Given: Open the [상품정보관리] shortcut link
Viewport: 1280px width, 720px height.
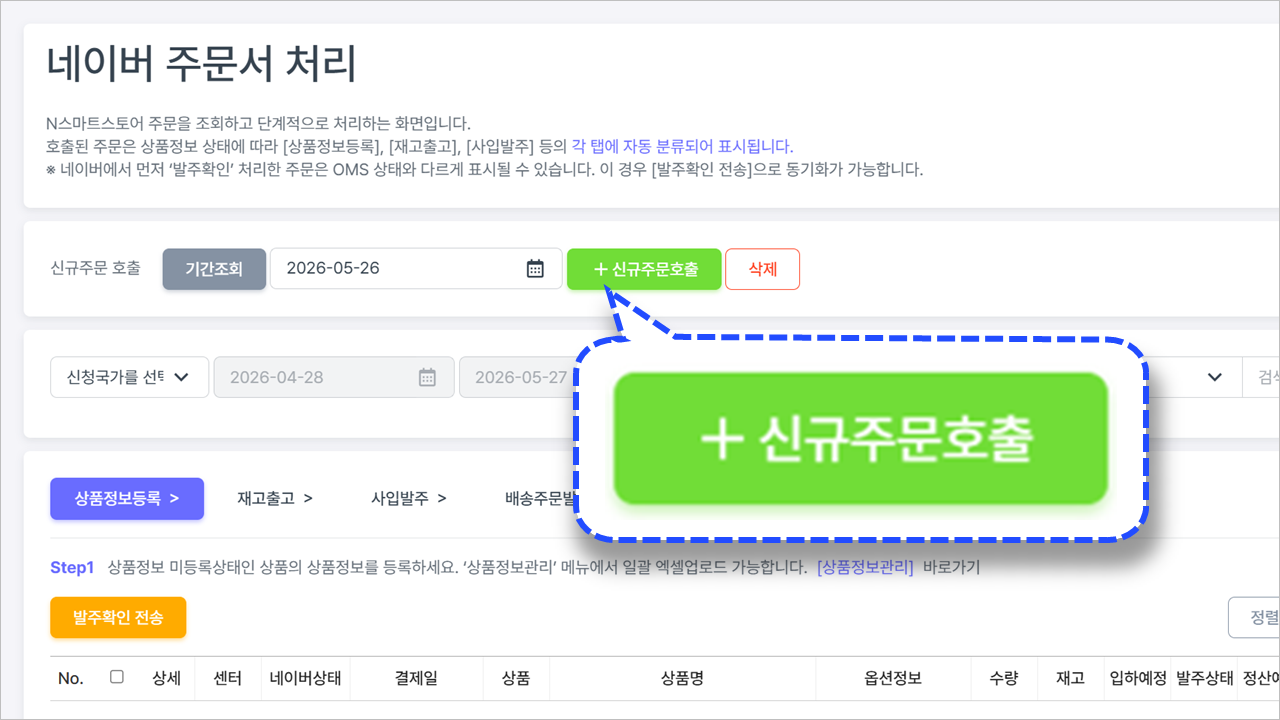Looking at the screenshot, I should tap(865, 568).
